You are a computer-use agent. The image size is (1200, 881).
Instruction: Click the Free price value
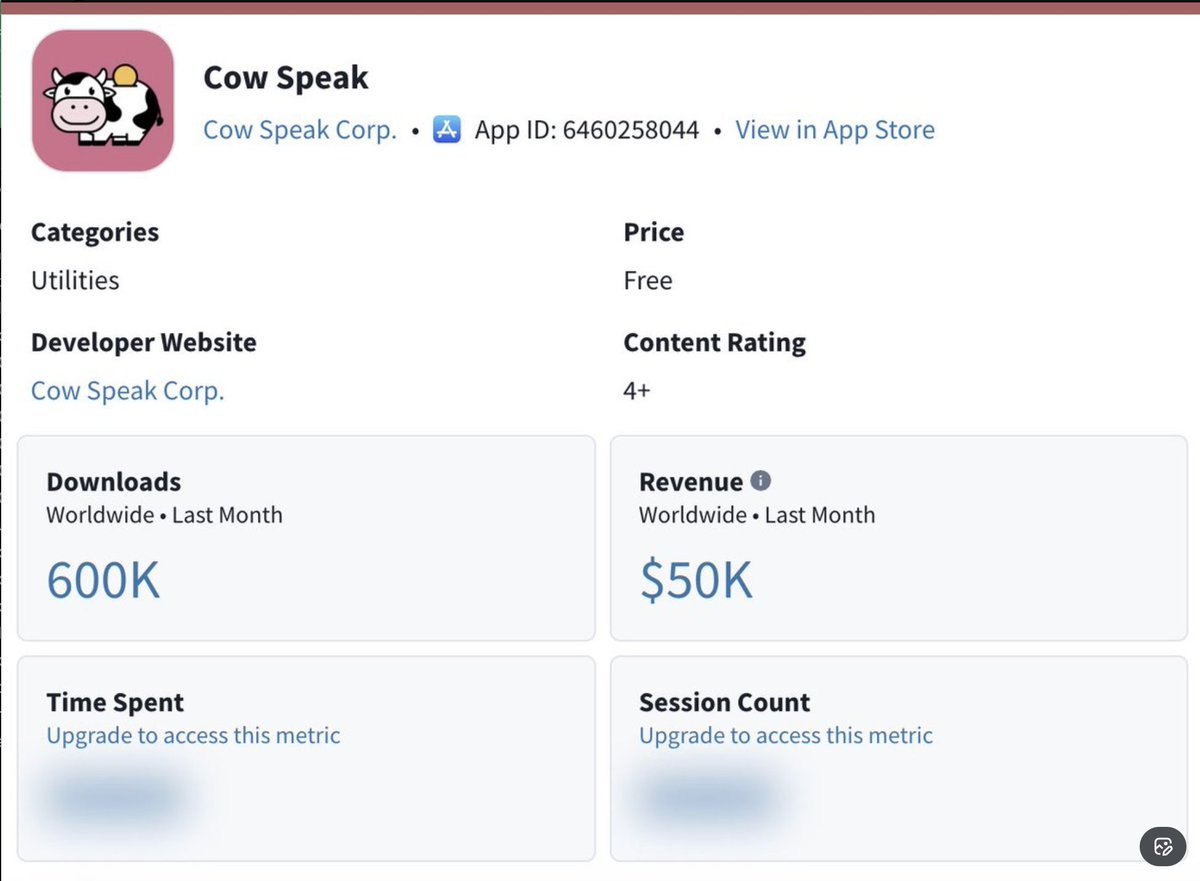pos(648,281)
